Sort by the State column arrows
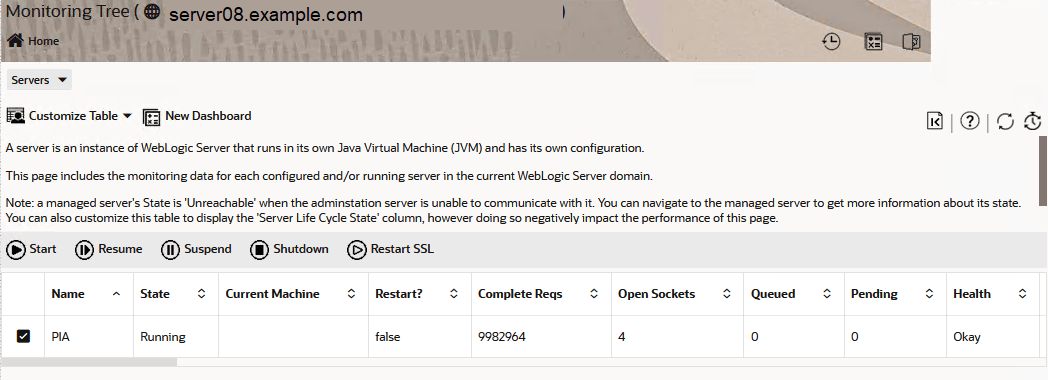1048x380 pixels. coord(201,294)
